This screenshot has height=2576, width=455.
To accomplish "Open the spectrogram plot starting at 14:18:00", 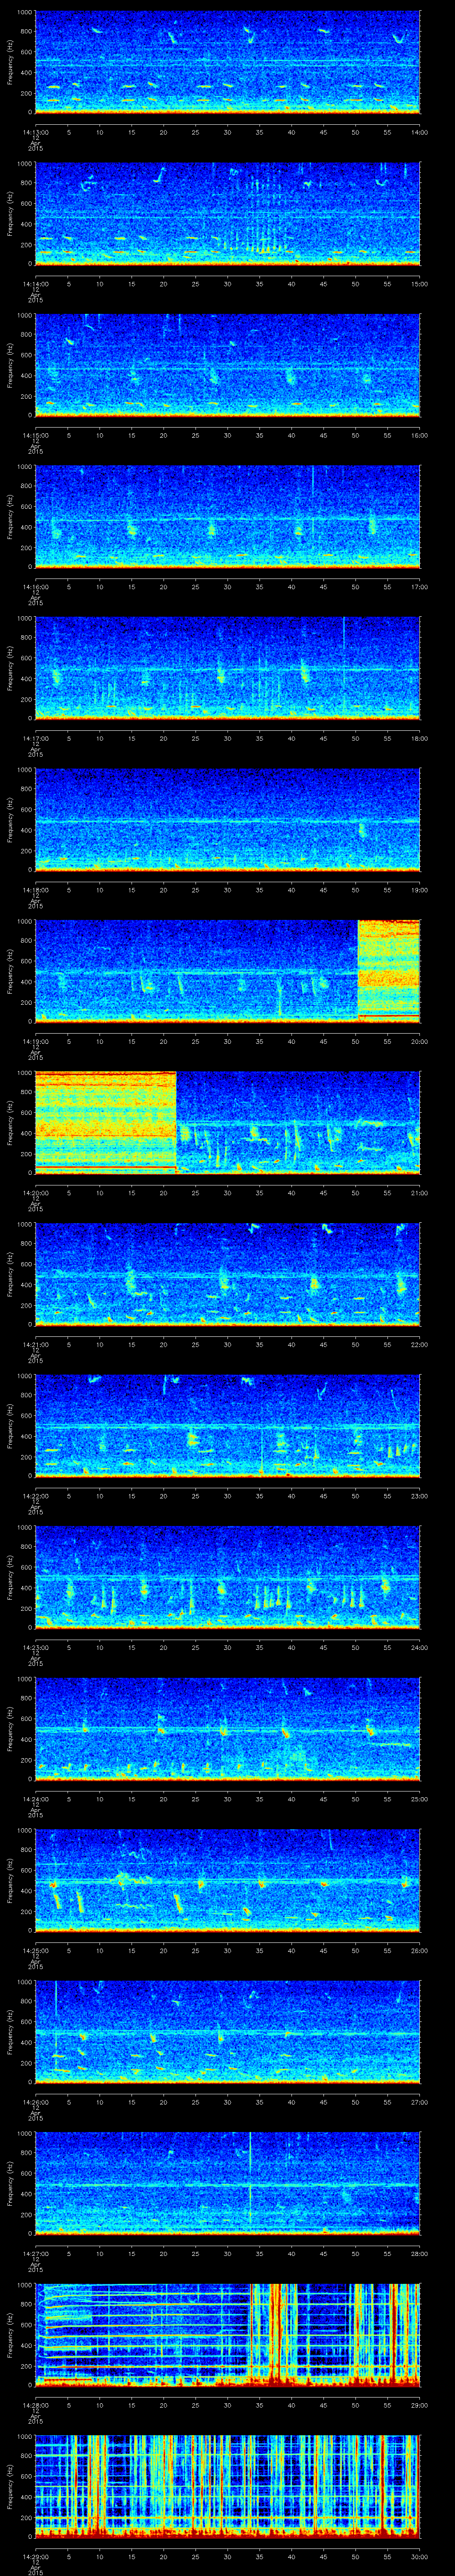I will (227, 819).
